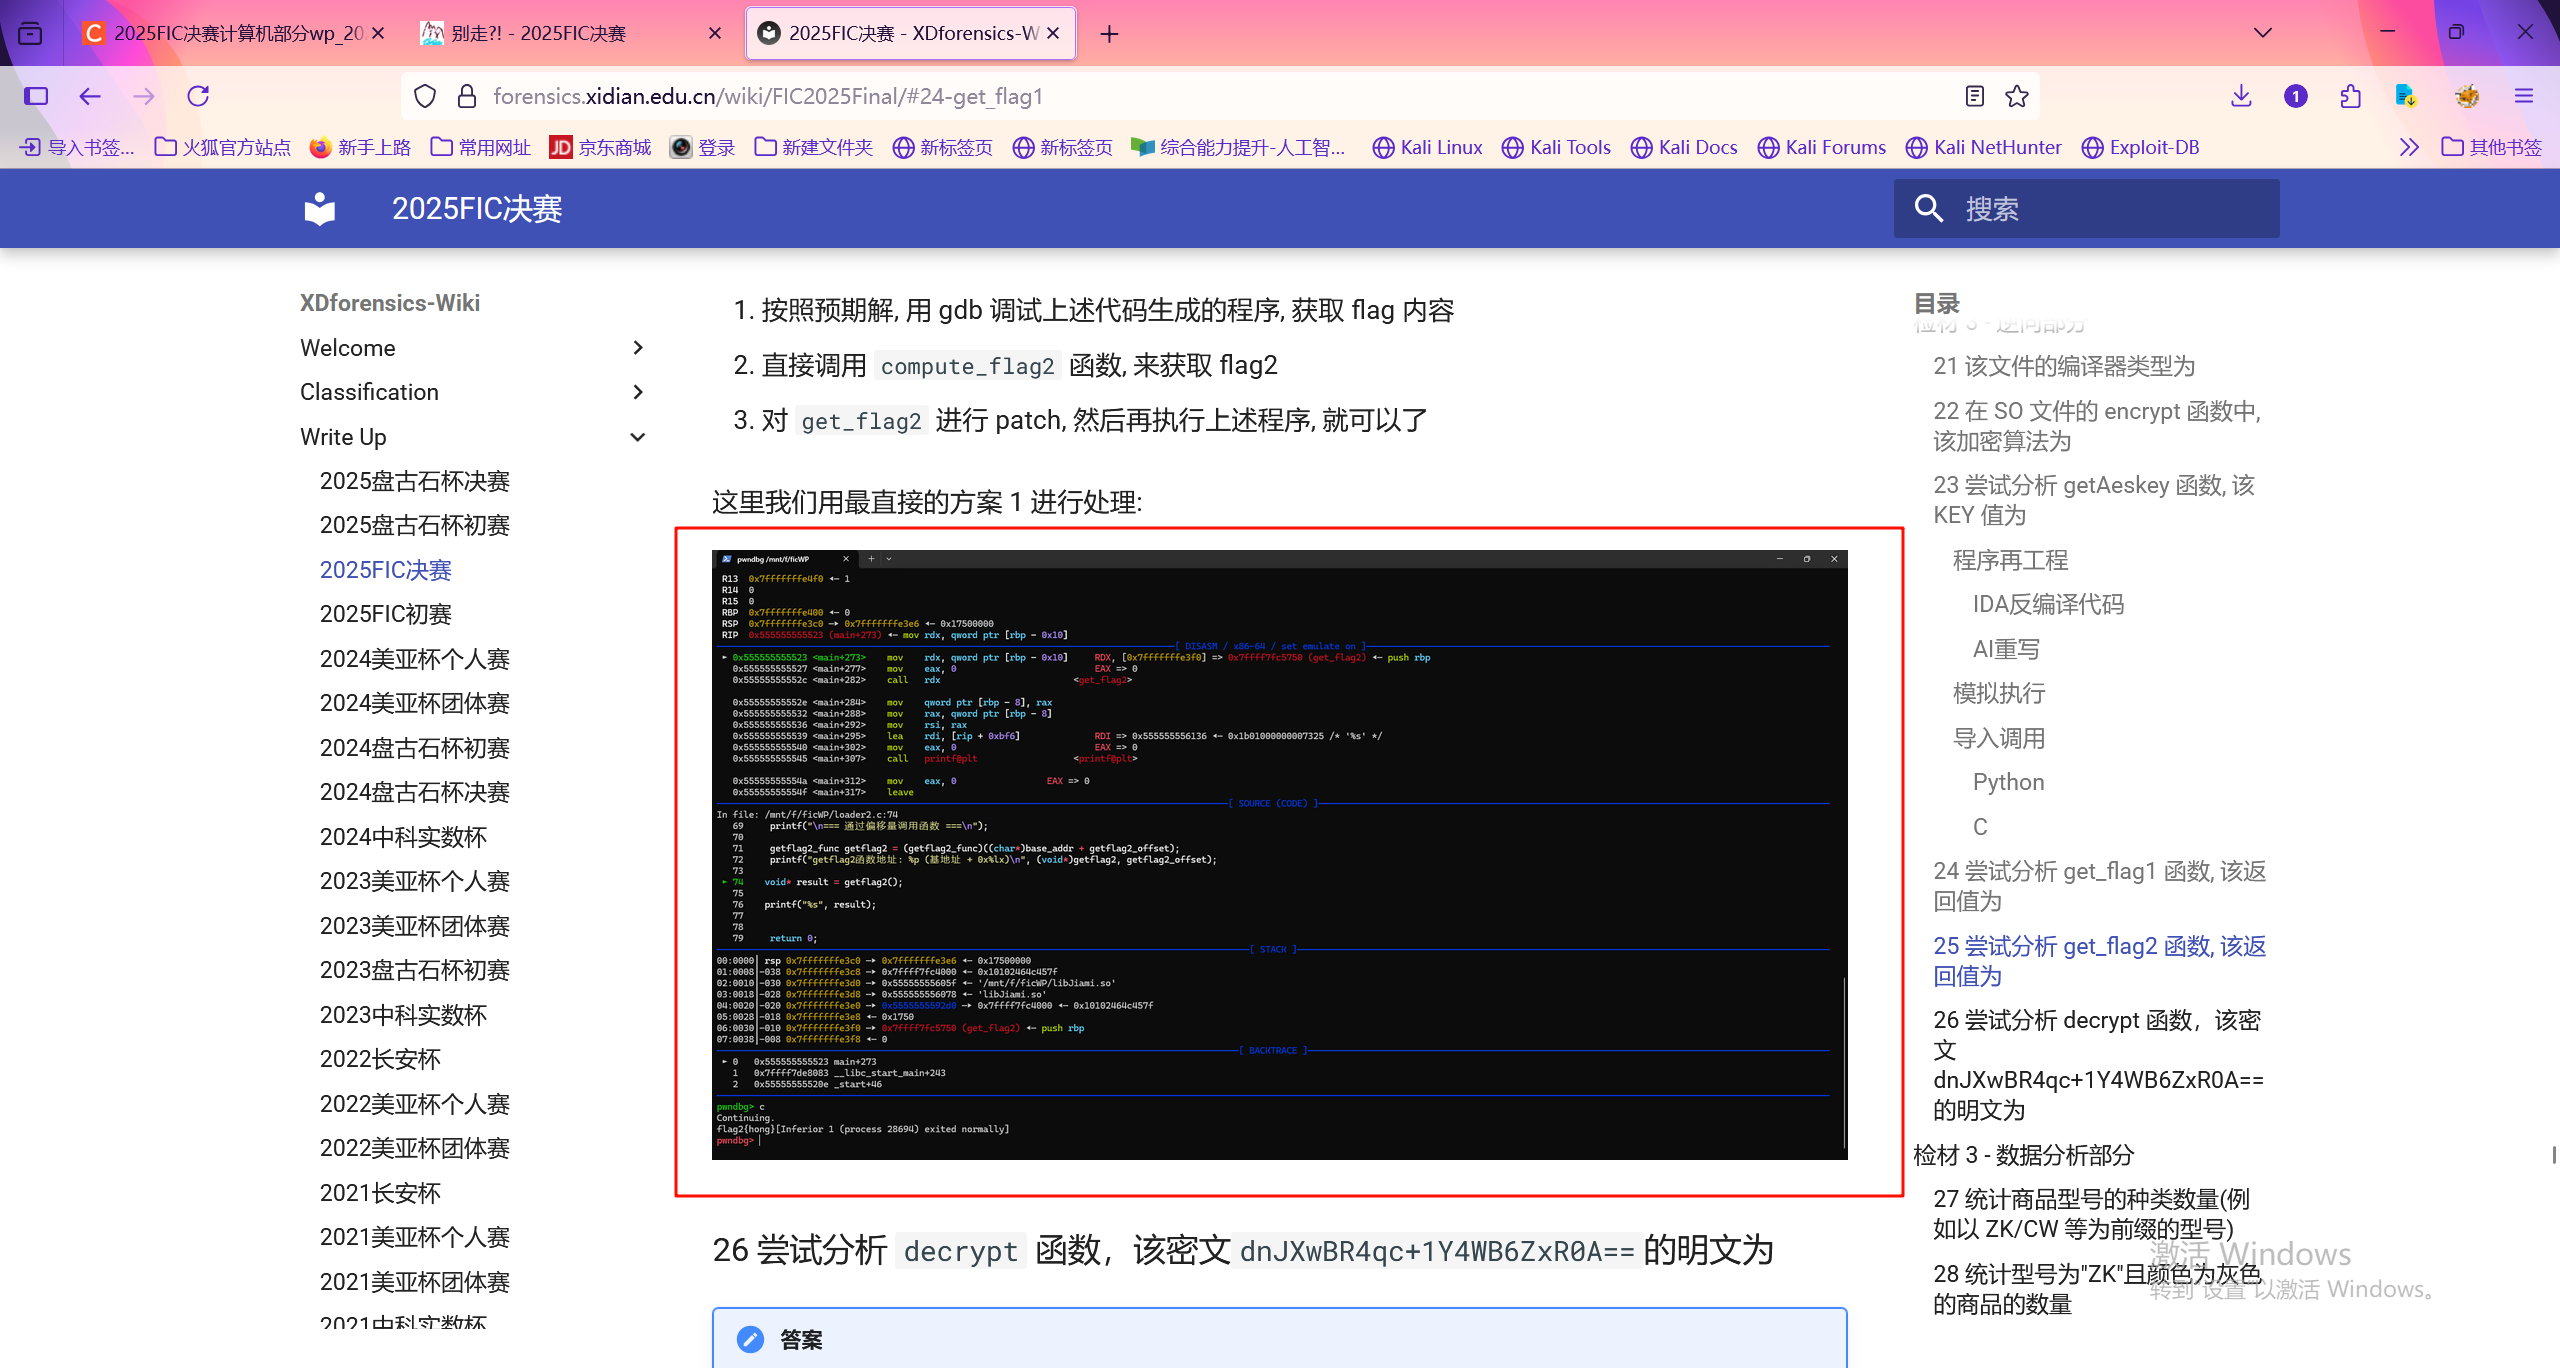
Task: Click the Firefox reload page icon
Action: coord(198,96)
